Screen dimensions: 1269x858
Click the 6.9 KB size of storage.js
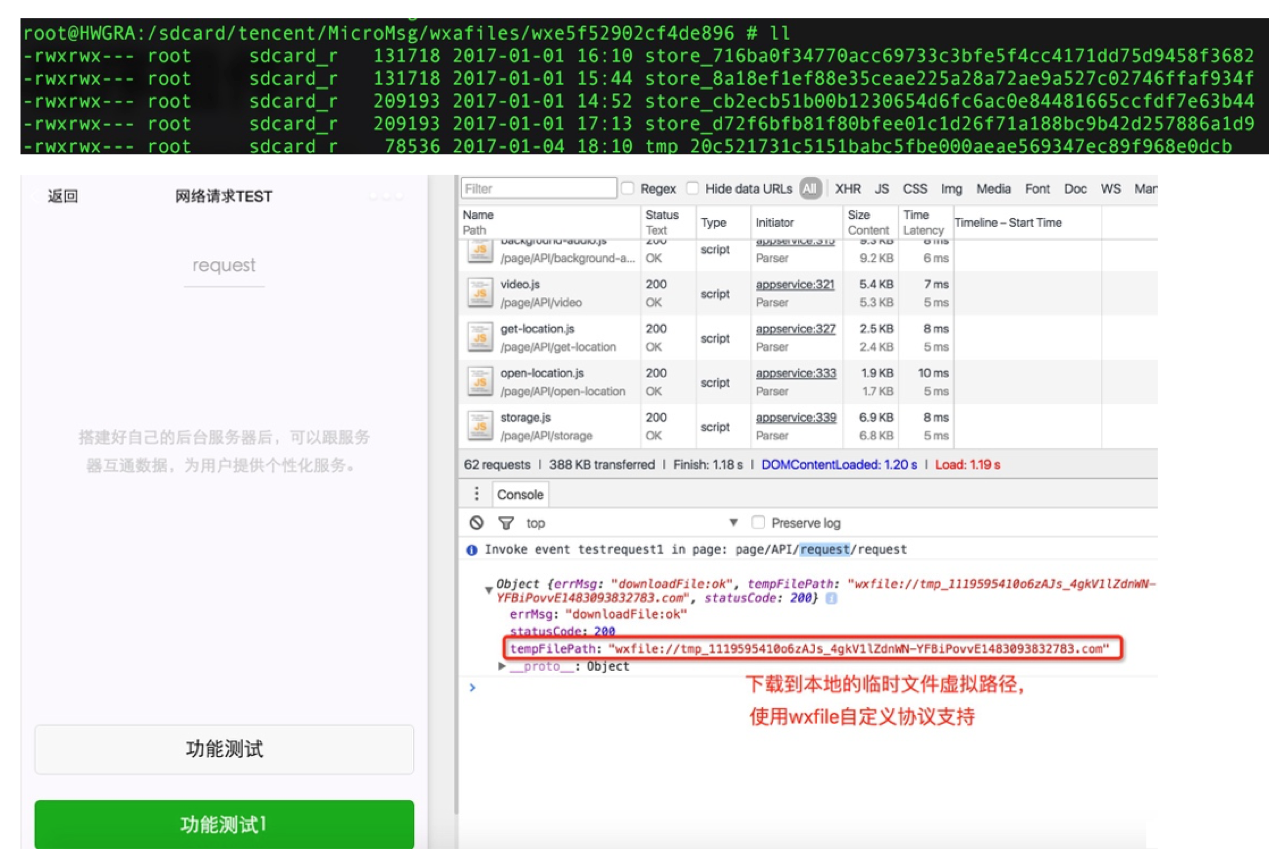point(876,418)
